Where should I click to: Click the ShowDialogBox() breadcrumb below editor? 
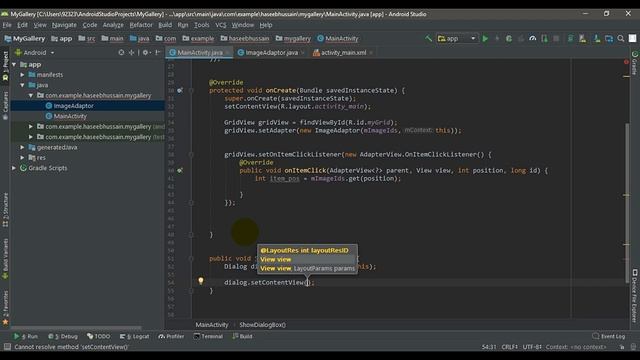pos(262,325)
